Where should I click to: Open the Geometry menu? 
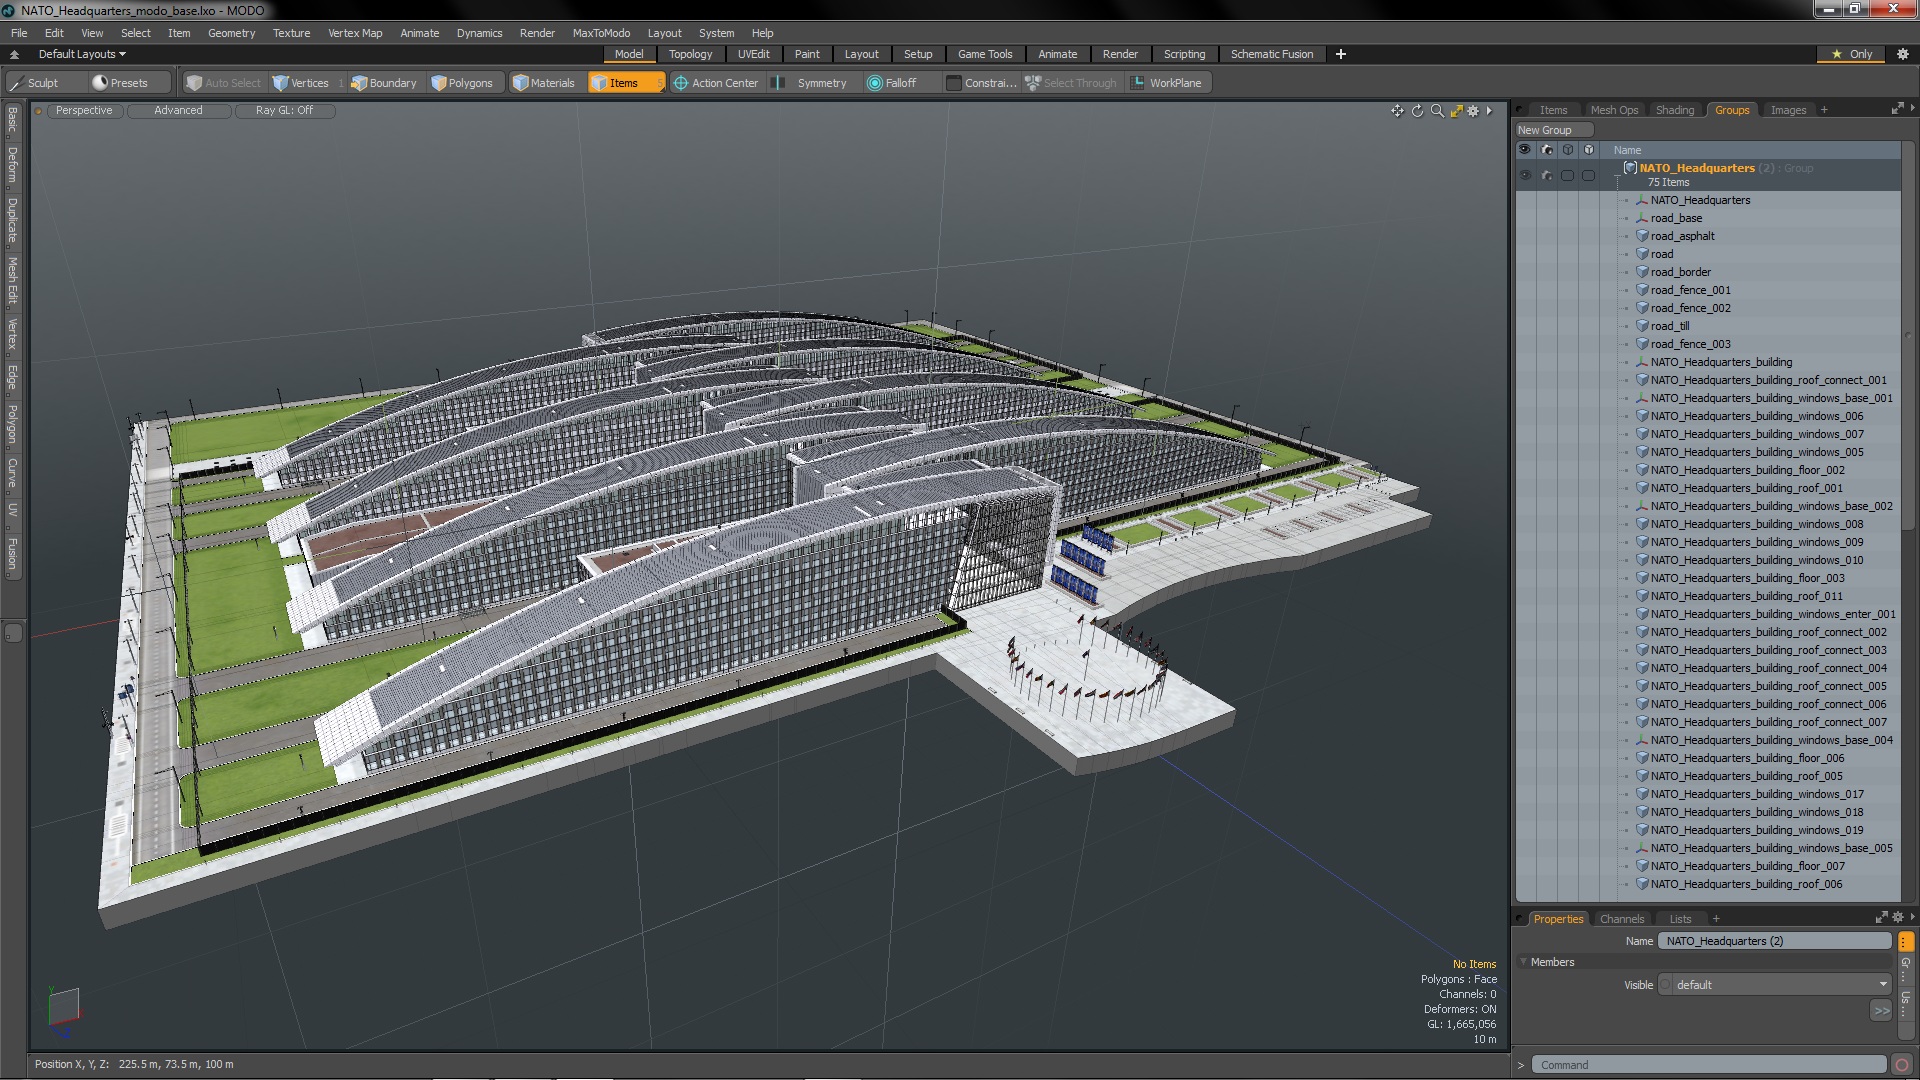tap(231, 33)
